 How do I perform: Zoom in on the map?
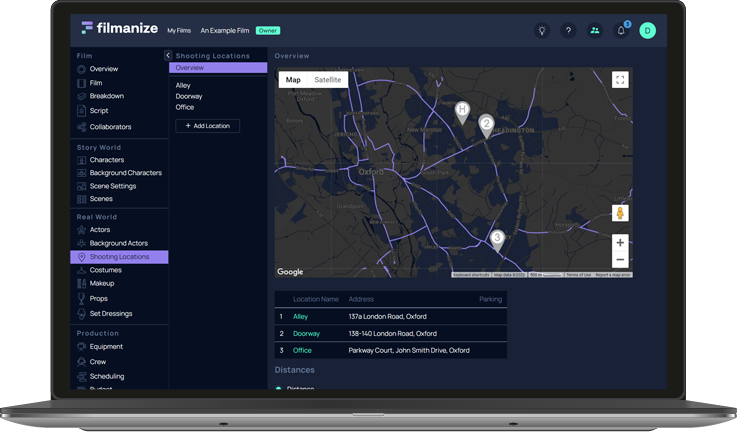620,243
